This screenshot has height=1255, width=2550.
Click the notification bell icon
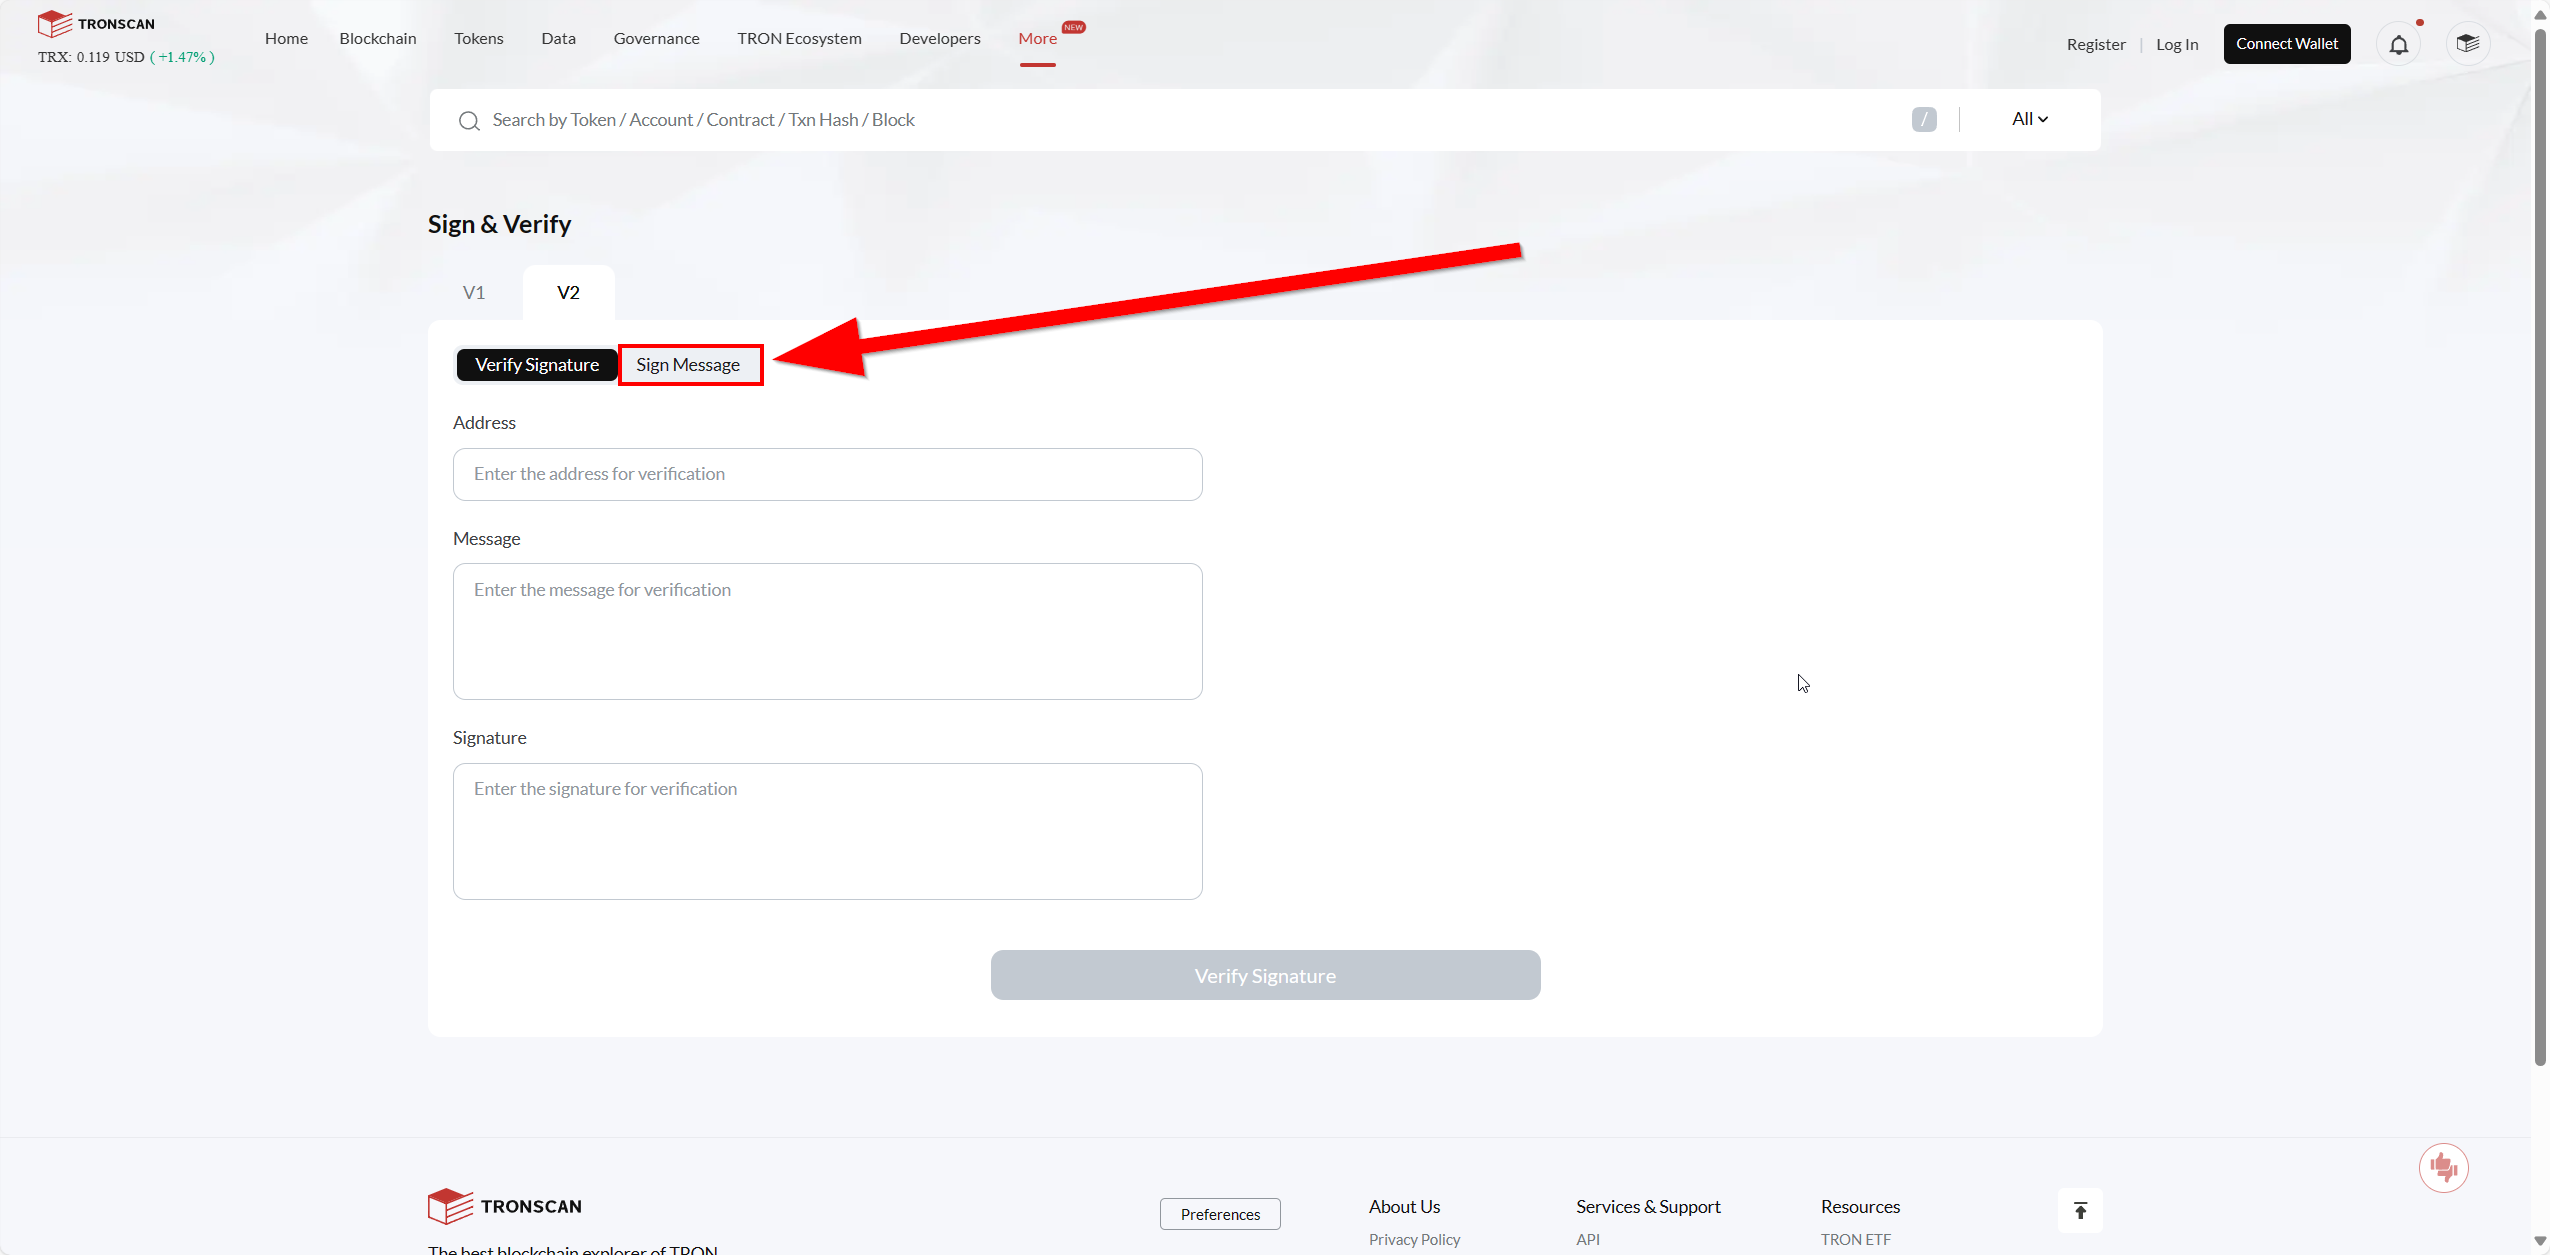pos(2398,45)
